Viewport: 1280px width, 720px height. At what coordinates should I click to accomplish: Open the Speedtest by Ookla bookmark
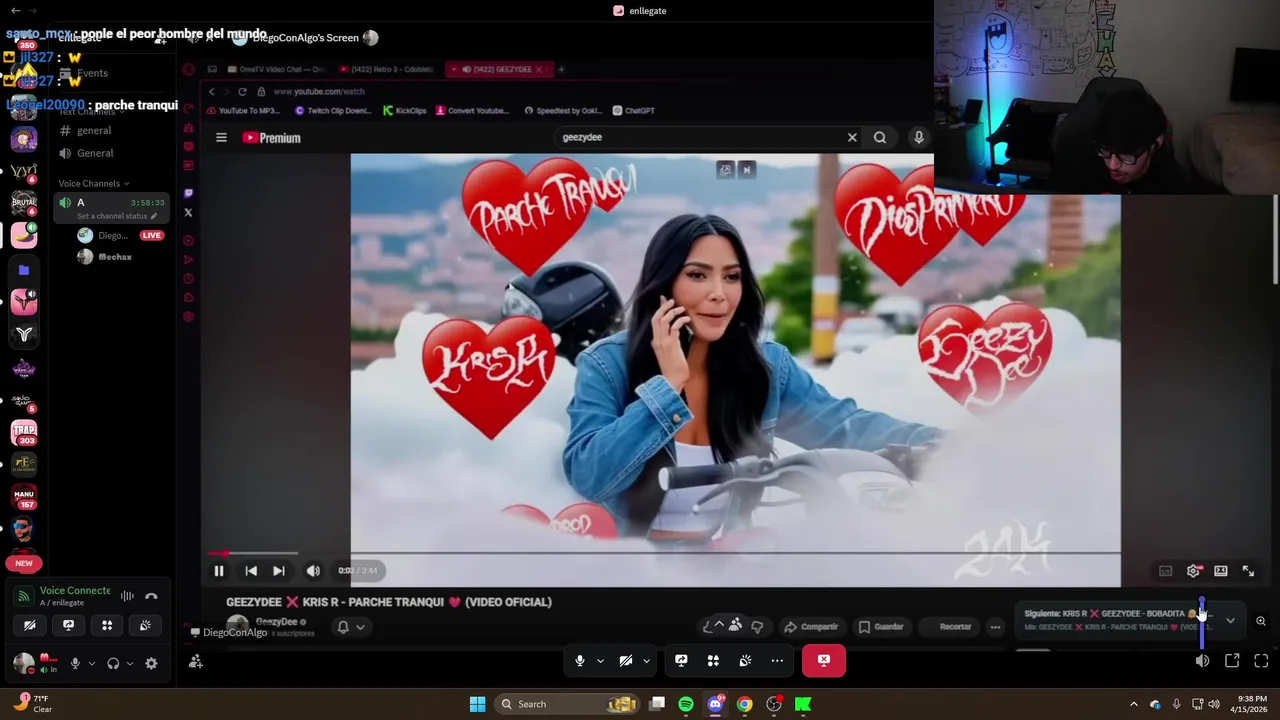pos(563,111)
